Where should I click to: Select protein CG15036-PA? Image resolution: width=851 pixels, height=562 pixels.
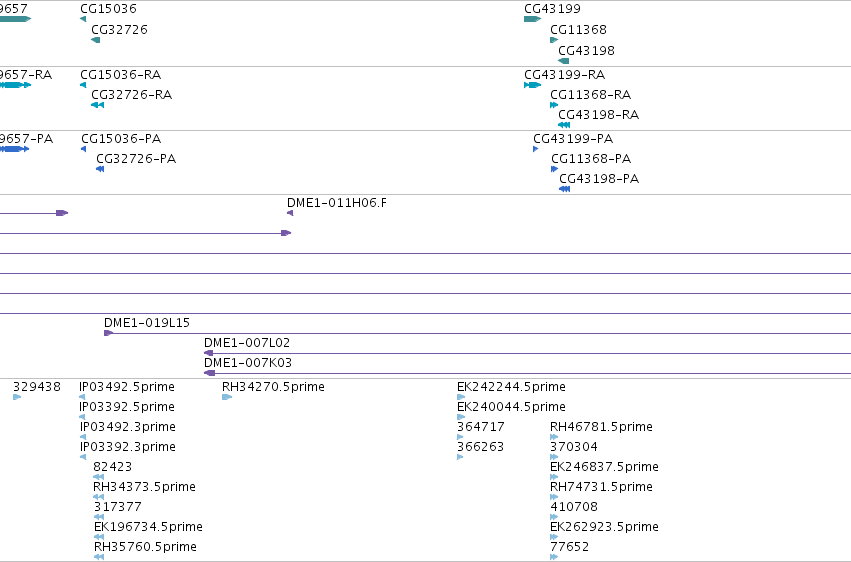[121, 138]
